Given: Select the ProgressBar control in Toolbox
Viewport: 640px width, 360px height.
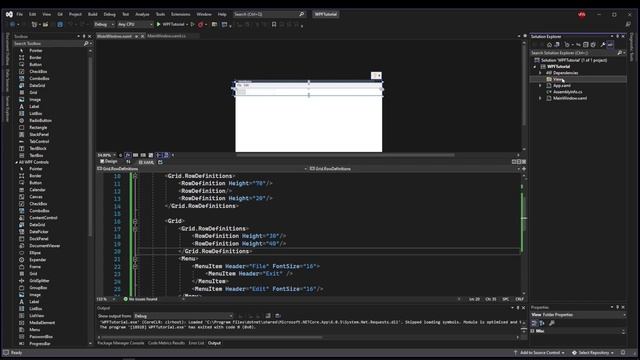Looking at the screenshot, I should pos(40,344).
